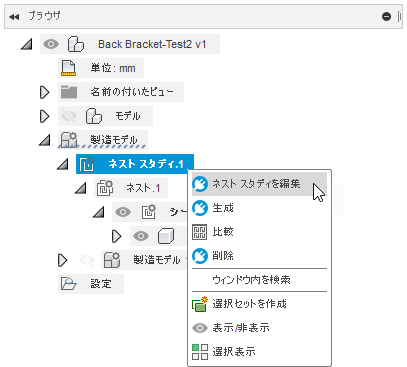Click the ネスト スタディ.1 study icon
407x367 pixels.
click(87, 164)
